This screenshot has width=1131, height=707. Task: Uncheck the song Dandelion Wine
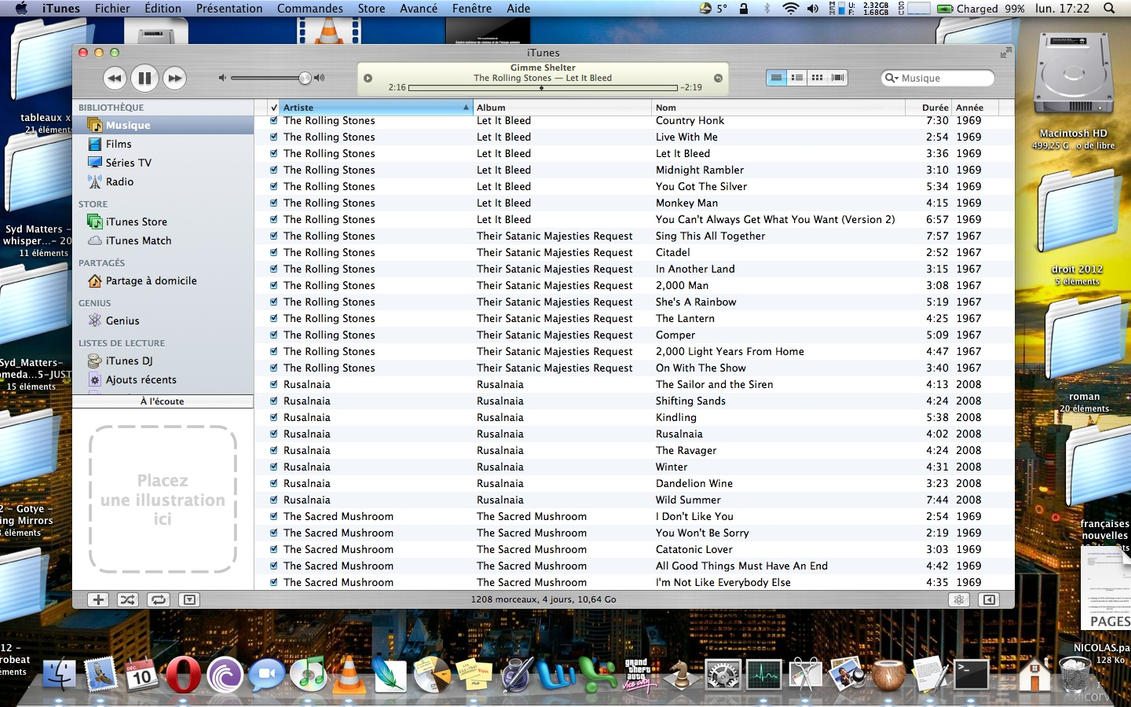coord(273,483)
